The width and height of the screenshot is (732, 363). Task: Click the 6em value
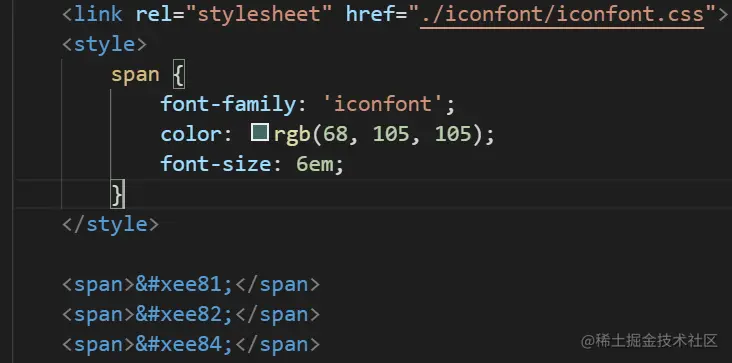point(315,164)
